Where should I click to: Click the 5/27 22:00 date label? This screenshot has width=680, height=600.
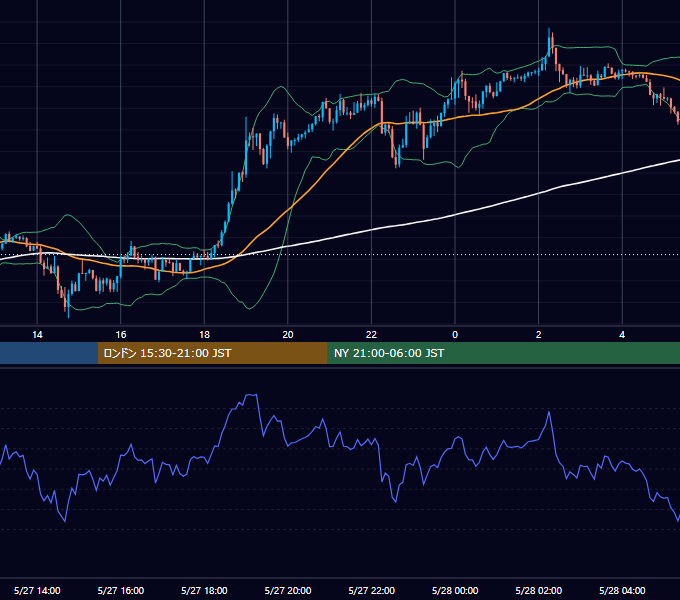[372, 590]
